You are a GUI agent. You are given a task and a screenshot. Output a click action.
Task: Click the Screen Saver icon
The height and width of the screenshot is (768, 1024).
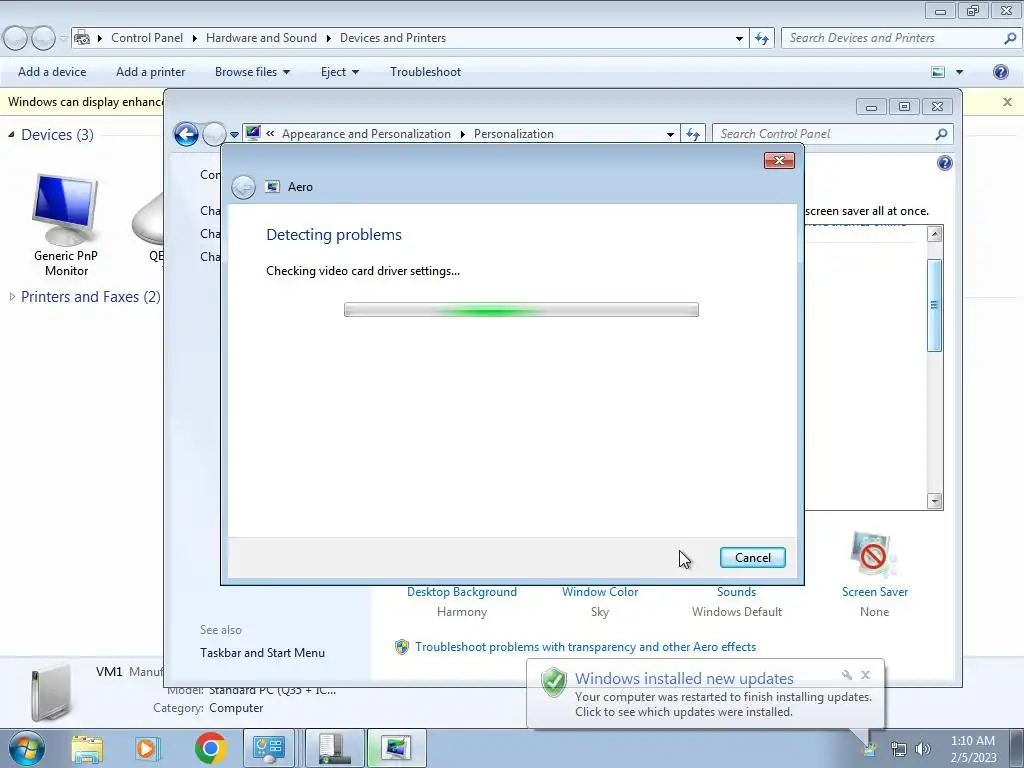pyautogui.click(x=874, y=555)
